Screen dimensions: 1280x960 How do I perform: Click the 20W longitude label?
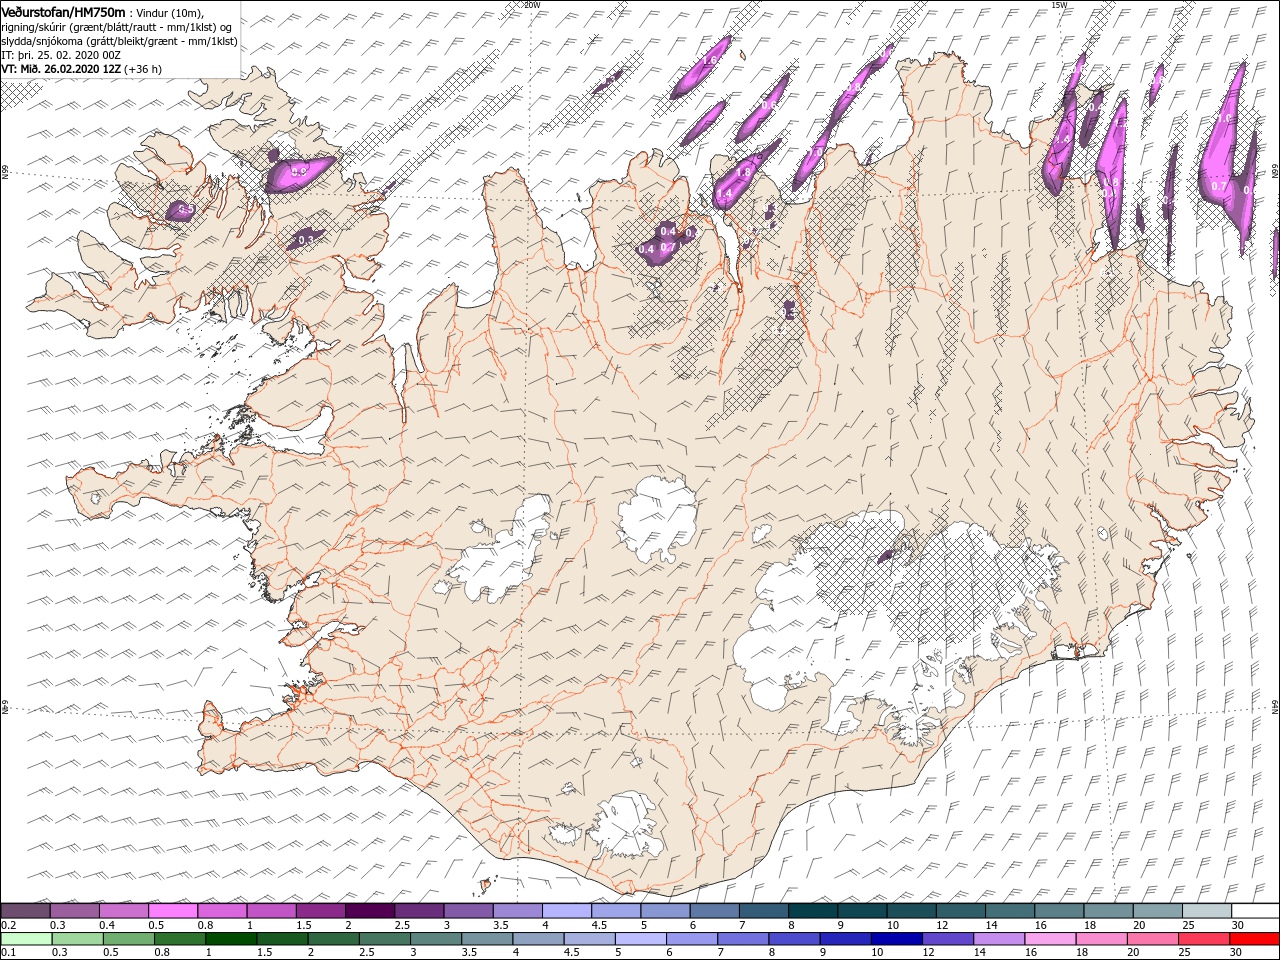(532, 5)
